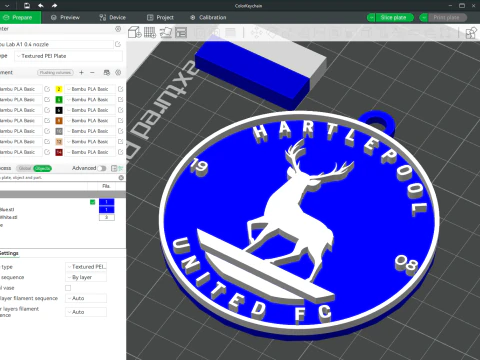Edit filament preset right of green swatch row
Viewport: 480px width, 360px height.
coord(121,99)
